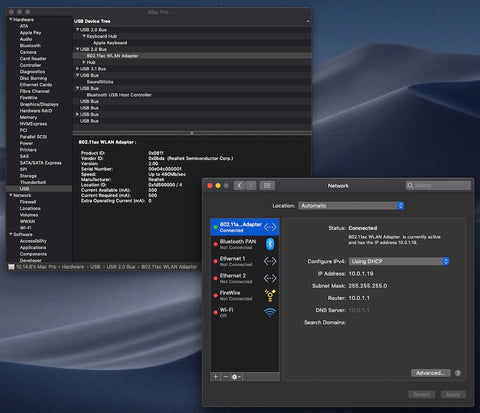
Task: Click the computer icon in path bar
Action: (11, 267)
